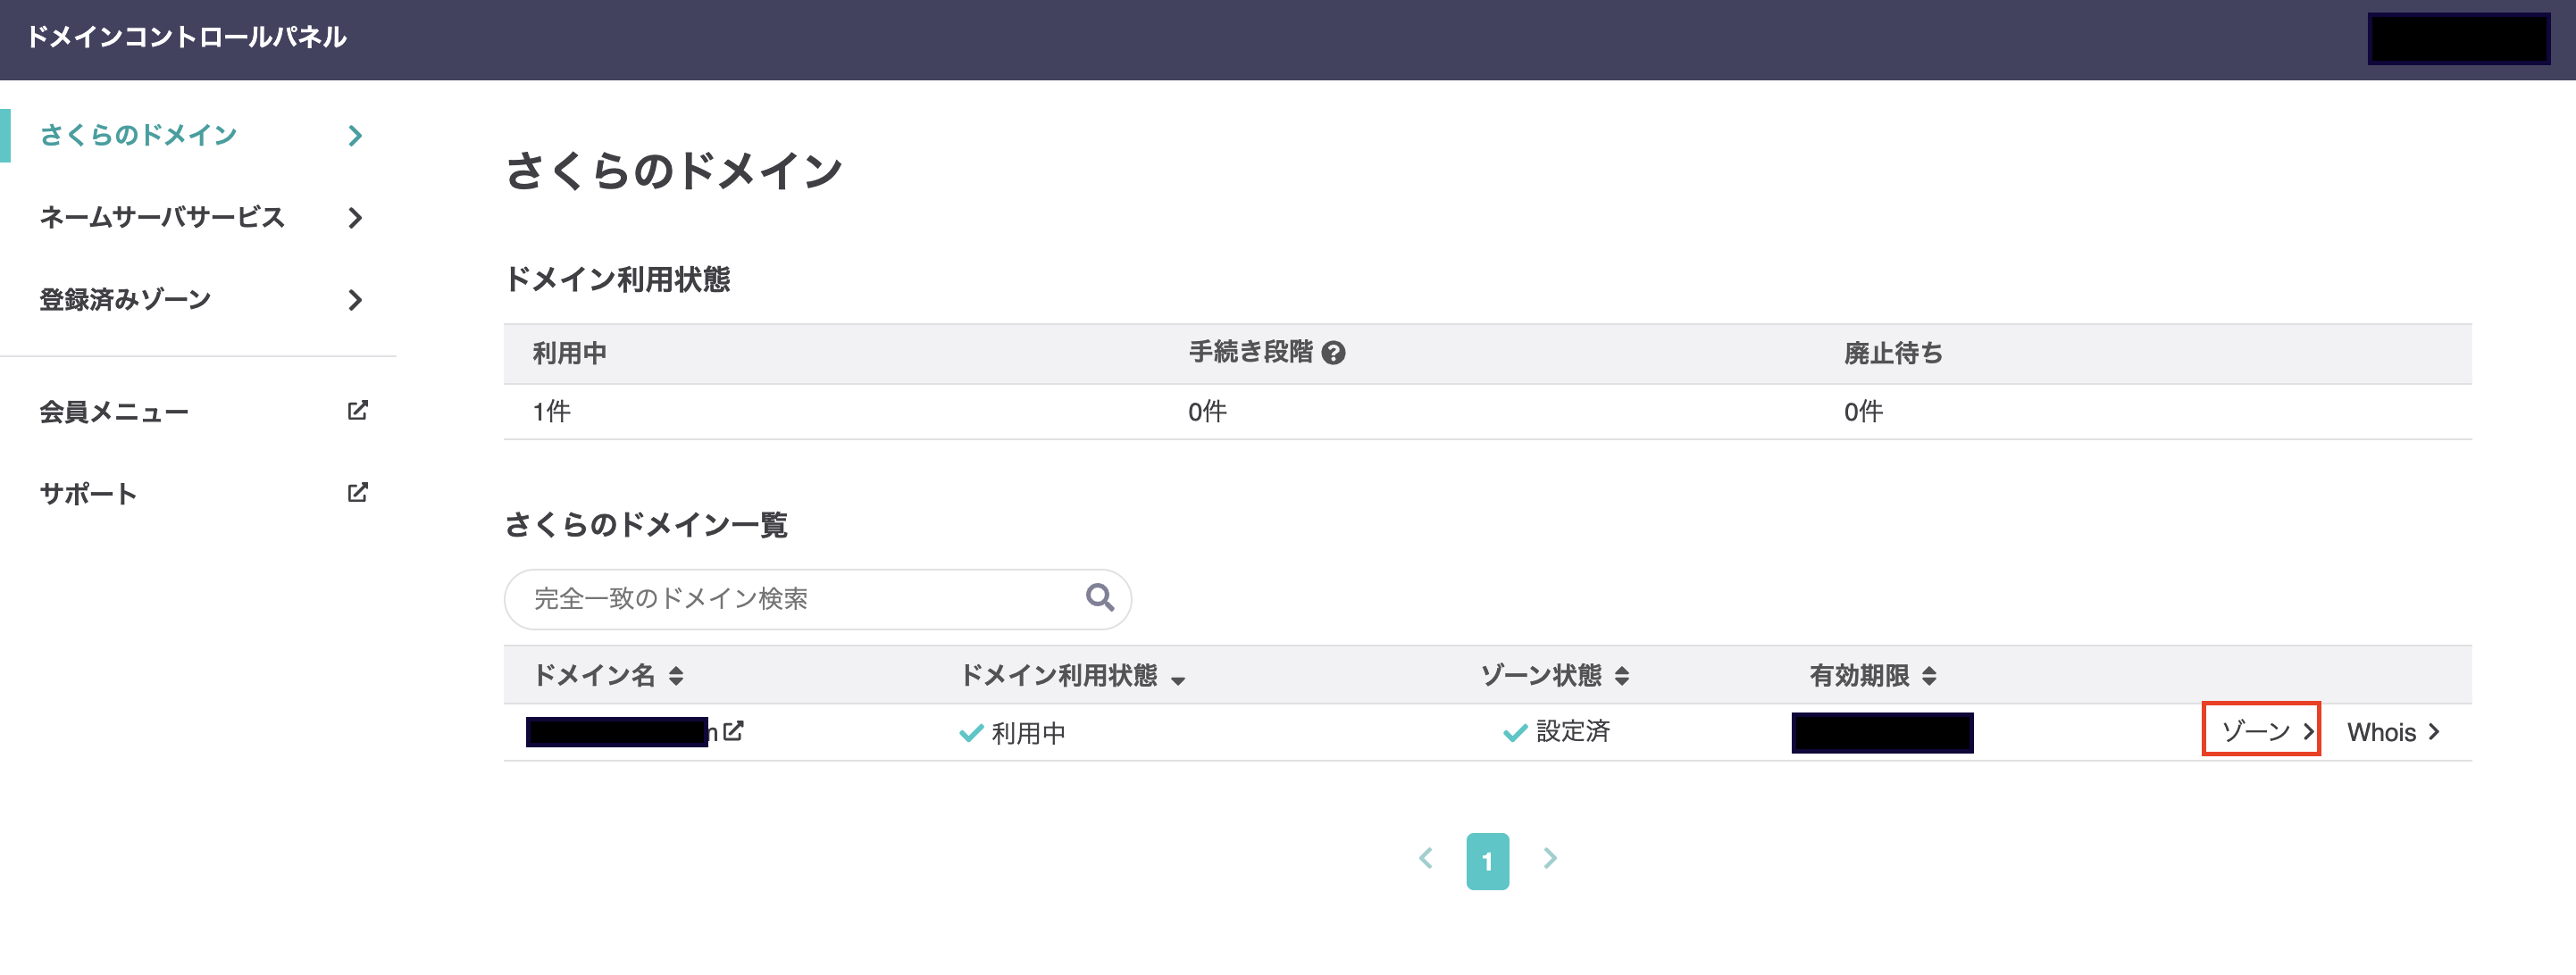Click the search magnifier icon
The height and width of the screenshot is (975, 2576).
(1099, 597)
